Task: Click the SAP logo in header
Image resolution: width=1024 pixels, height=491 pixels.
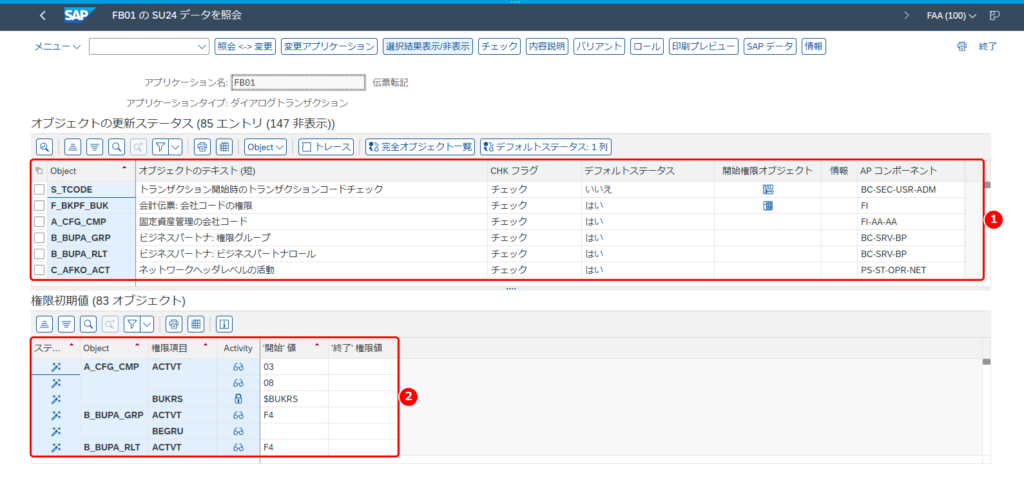Action: [80, 15]
